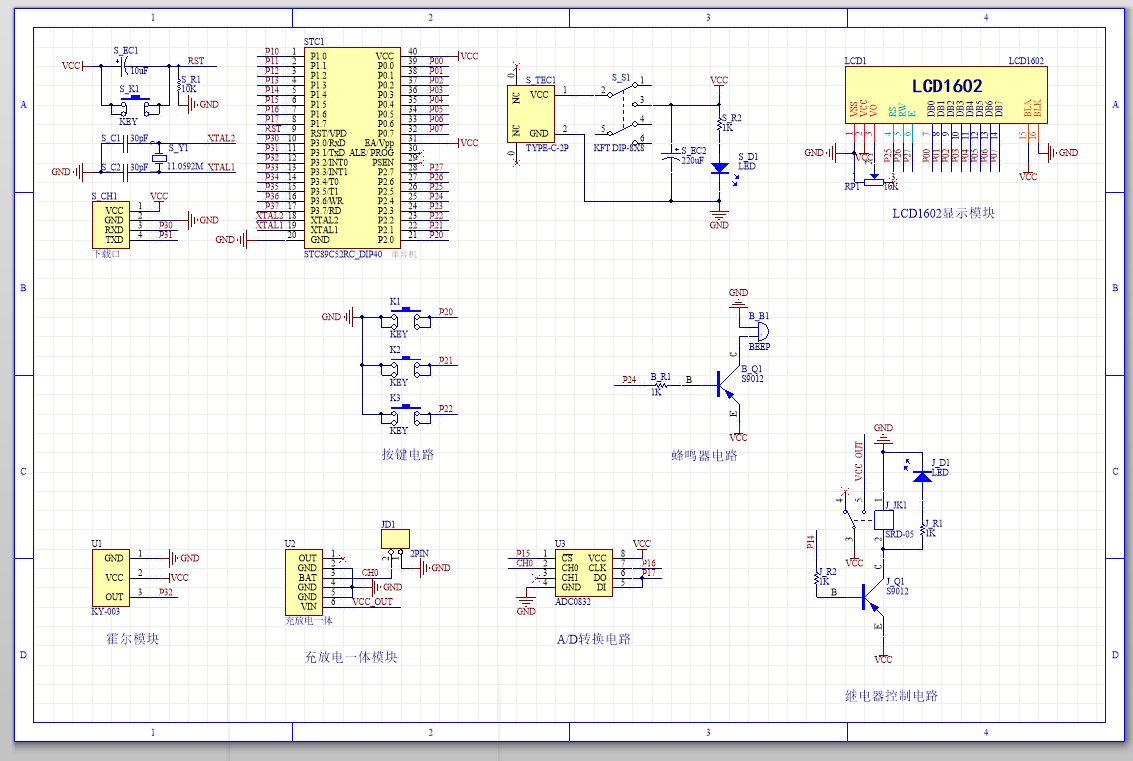The image size is (1133, 761).
Task: Click the S_D1 LED symbol
Action: (719, 169)
